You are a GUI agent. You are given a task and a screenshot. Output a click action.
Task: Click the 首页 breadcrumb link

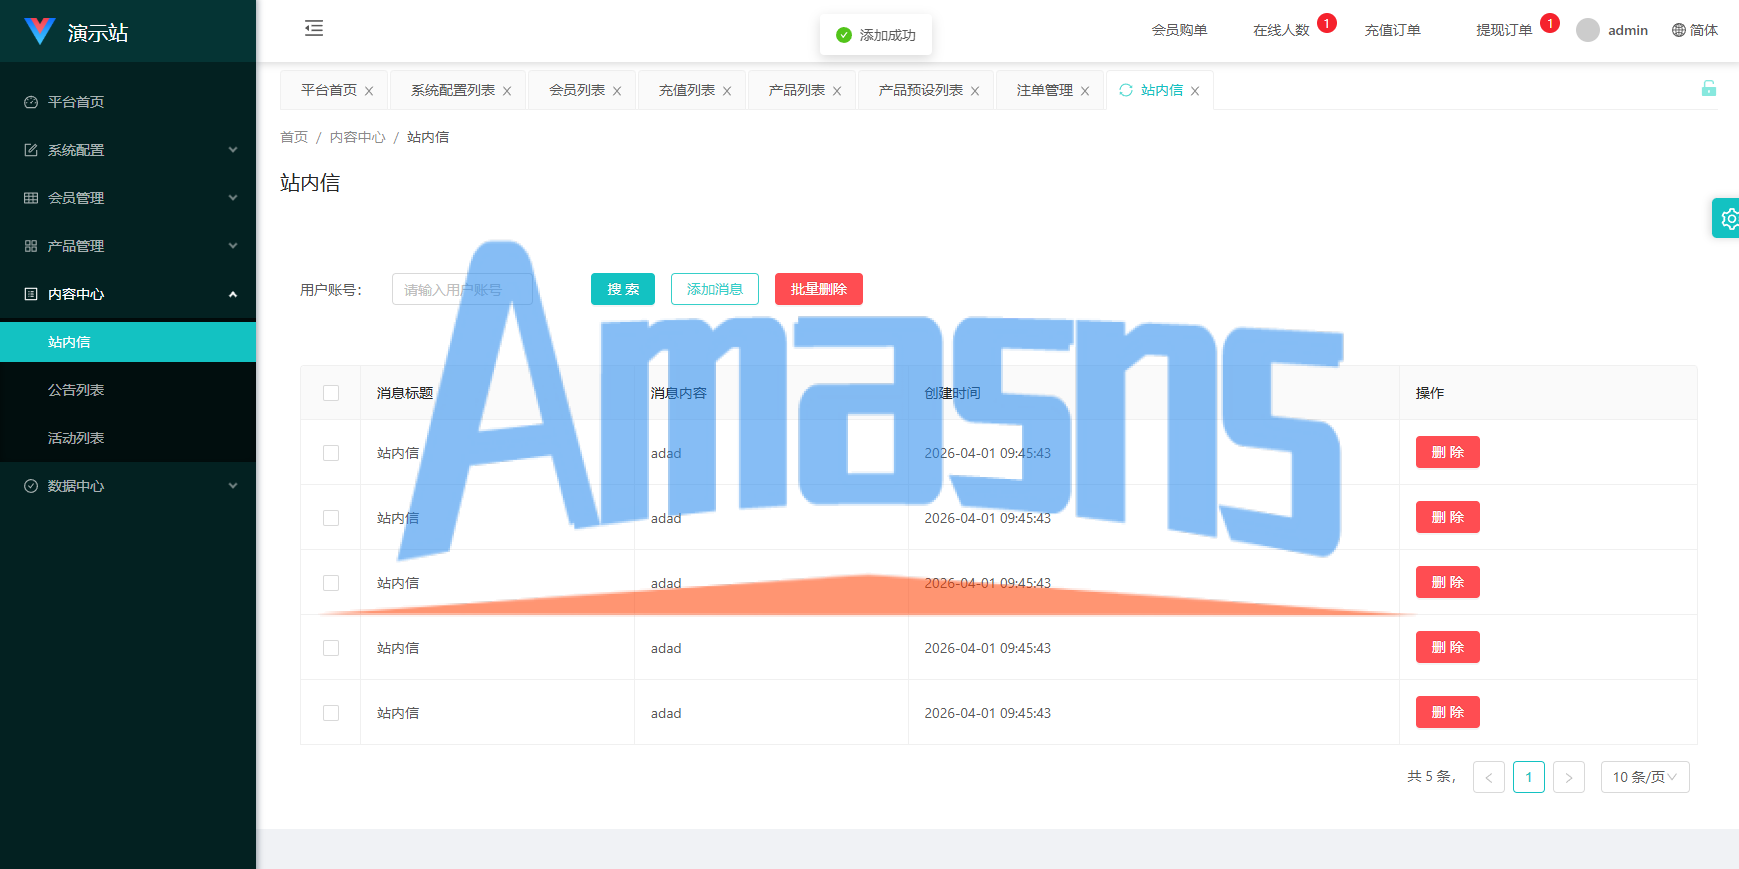tap(294, 137)
